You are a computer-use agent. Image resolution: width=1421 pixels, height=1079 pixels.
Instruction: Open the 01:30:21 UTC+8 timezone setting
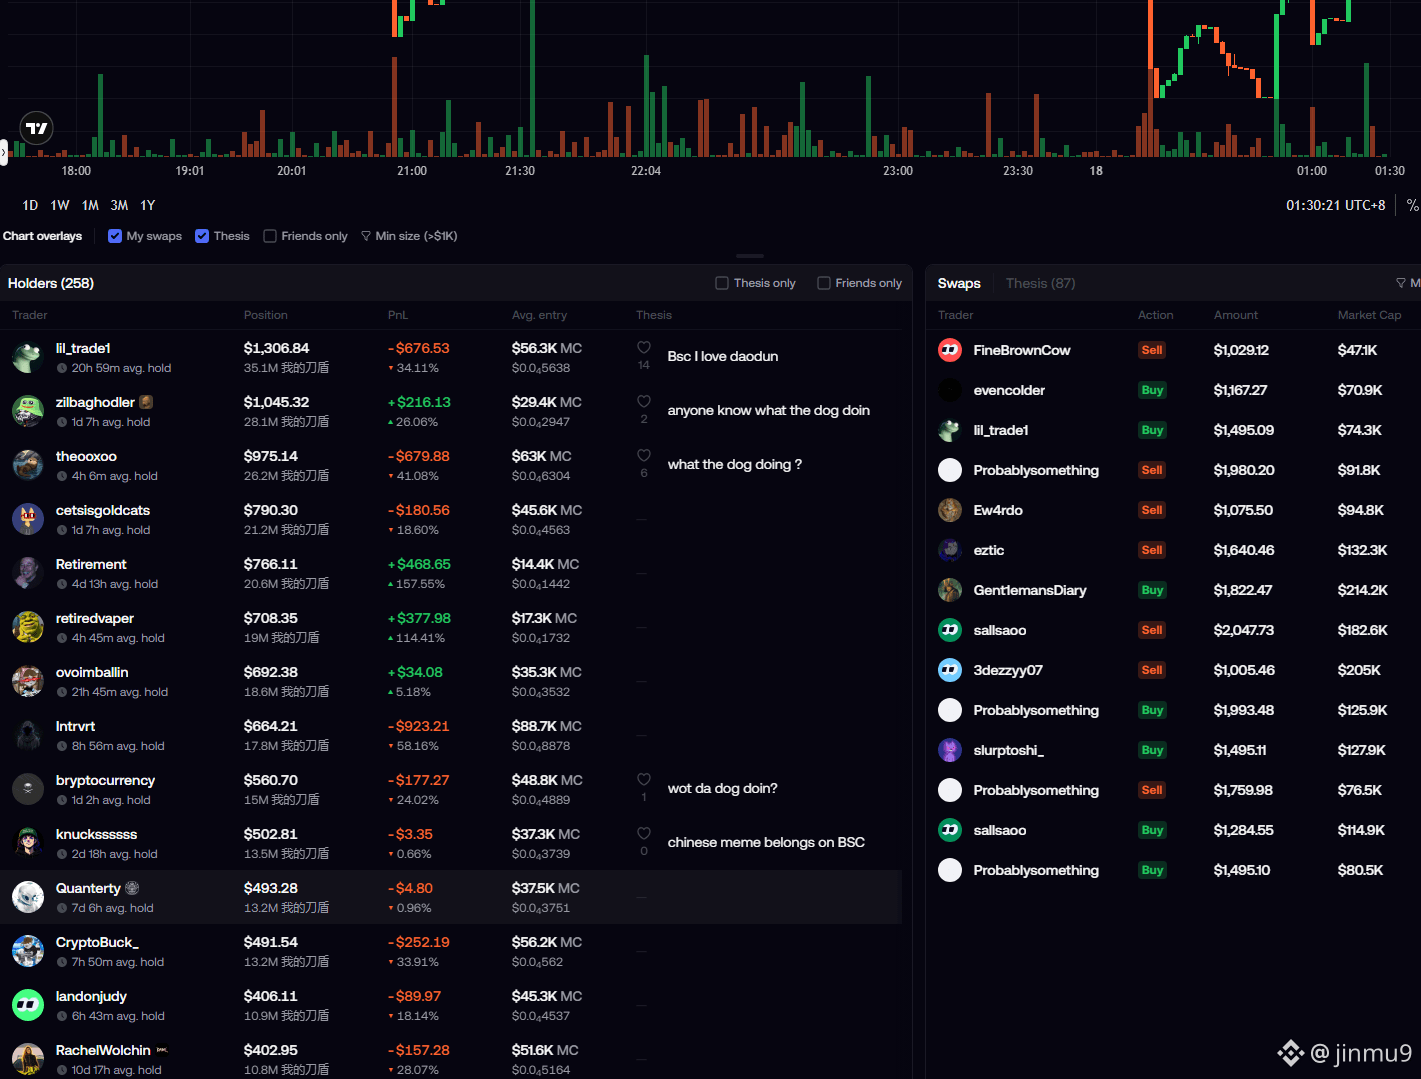tap(1335, 205)
